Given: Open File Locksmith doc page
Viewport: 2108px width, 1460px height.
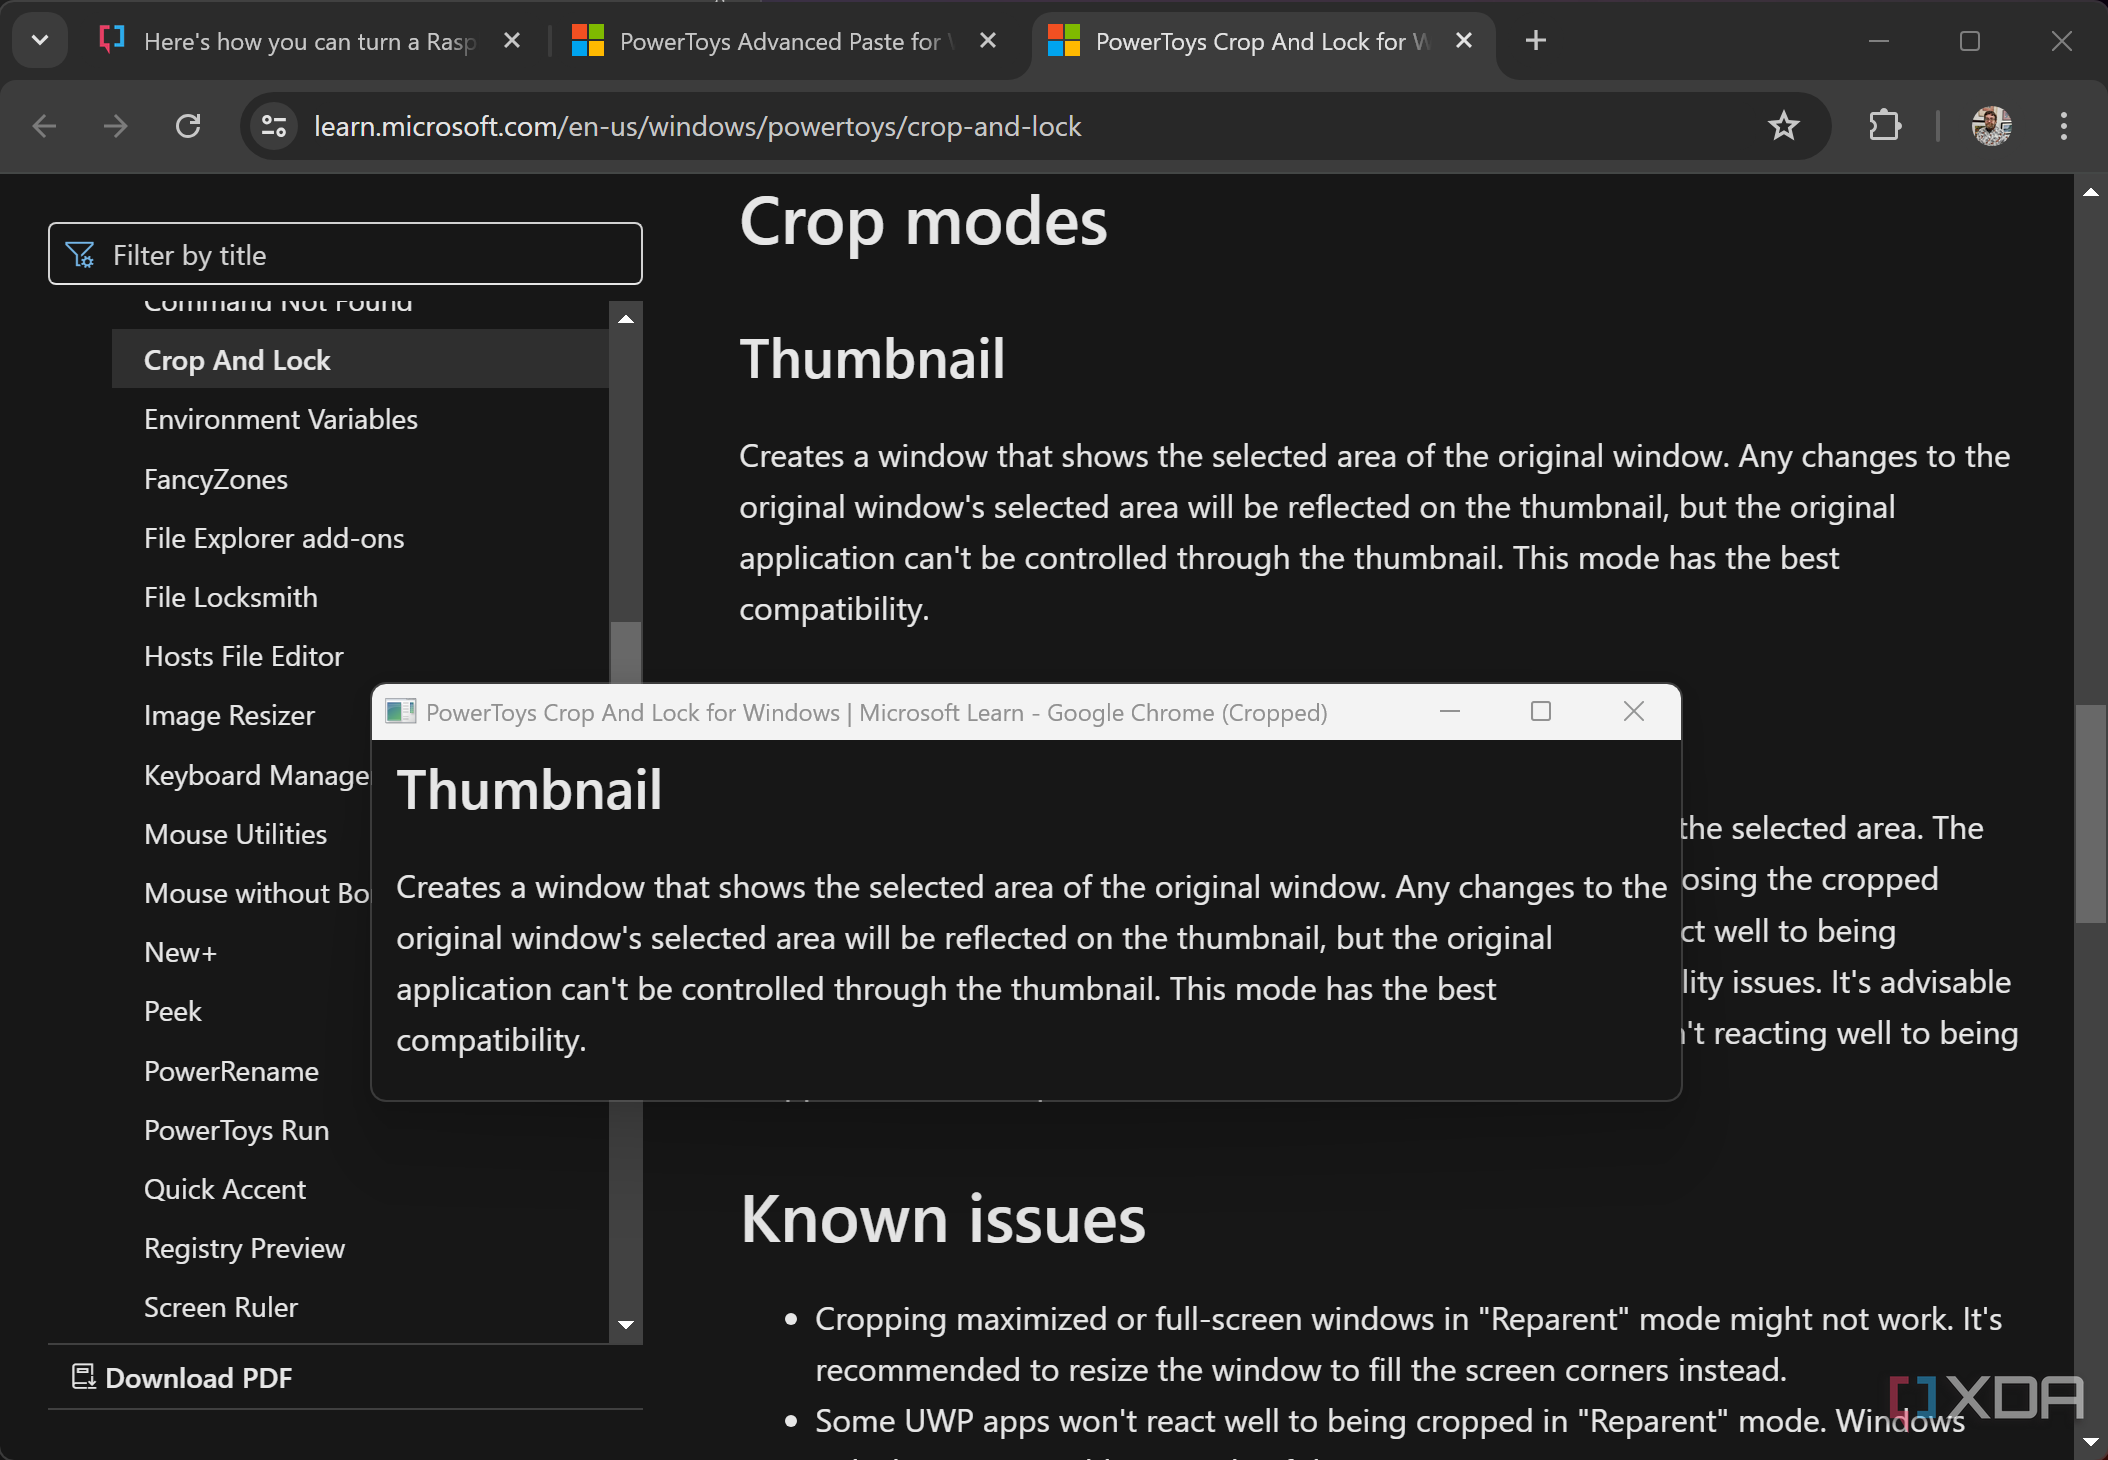Looking at the screenshot, I should (x=231, y=597).
